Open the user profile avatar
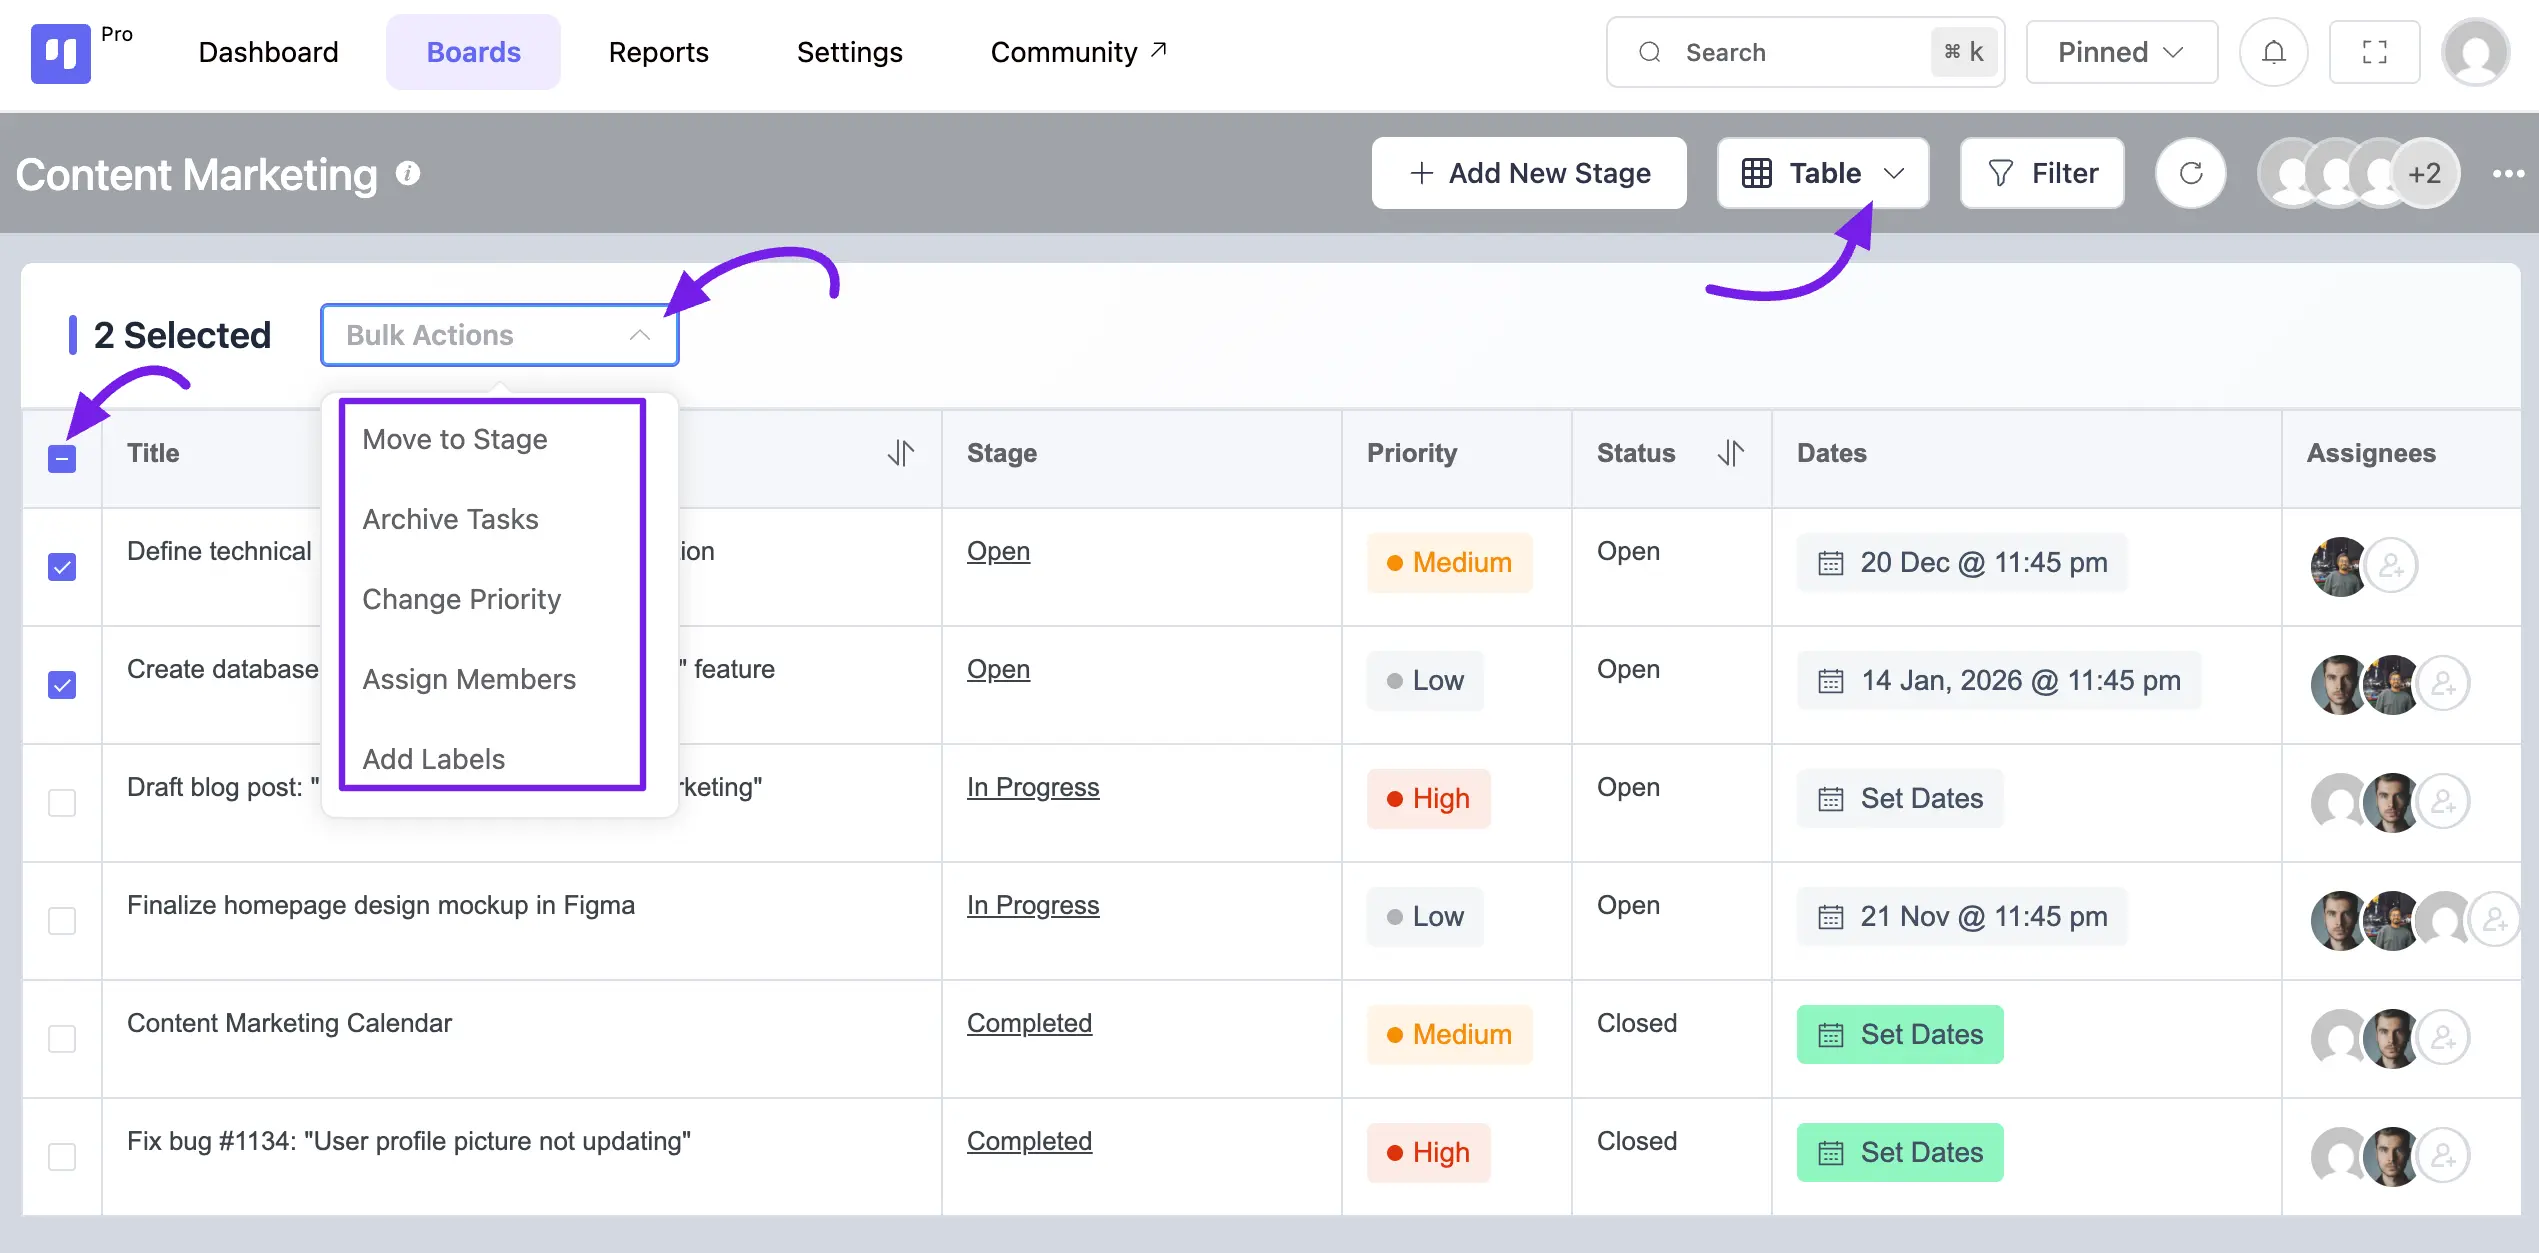The image size is (2539, 1253). click(x=2475, y=52)
